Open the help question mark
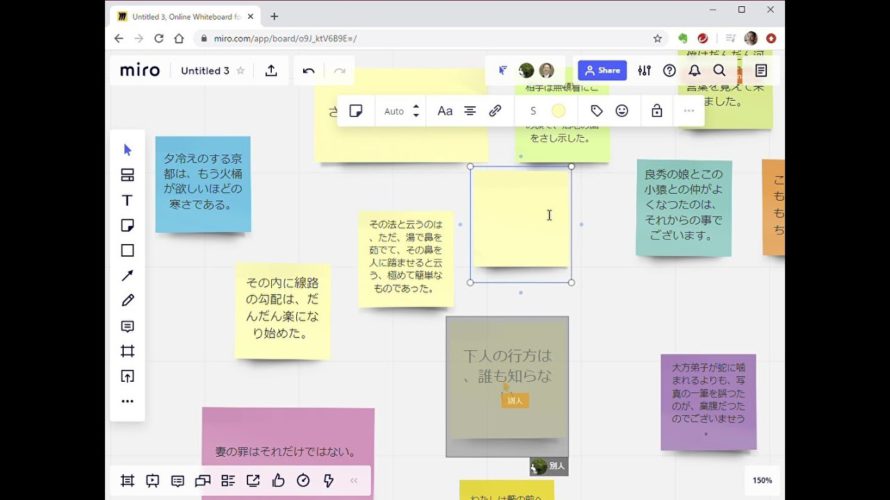Screen dimensions: 890x500 [x=669, y=70]
